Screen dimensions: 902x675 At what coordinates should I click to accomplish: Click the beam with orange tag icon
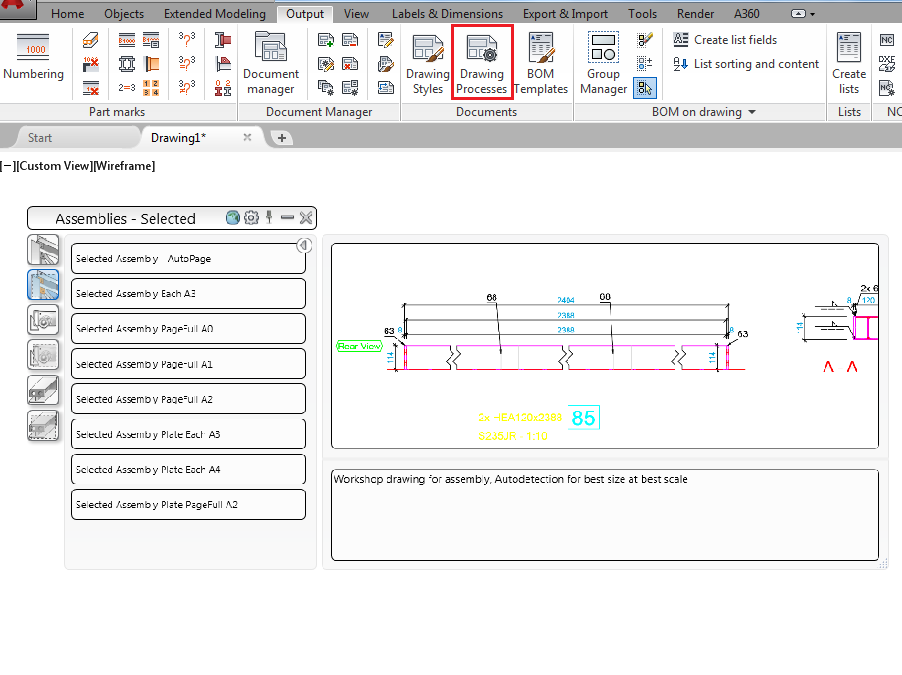pos(90,40)
